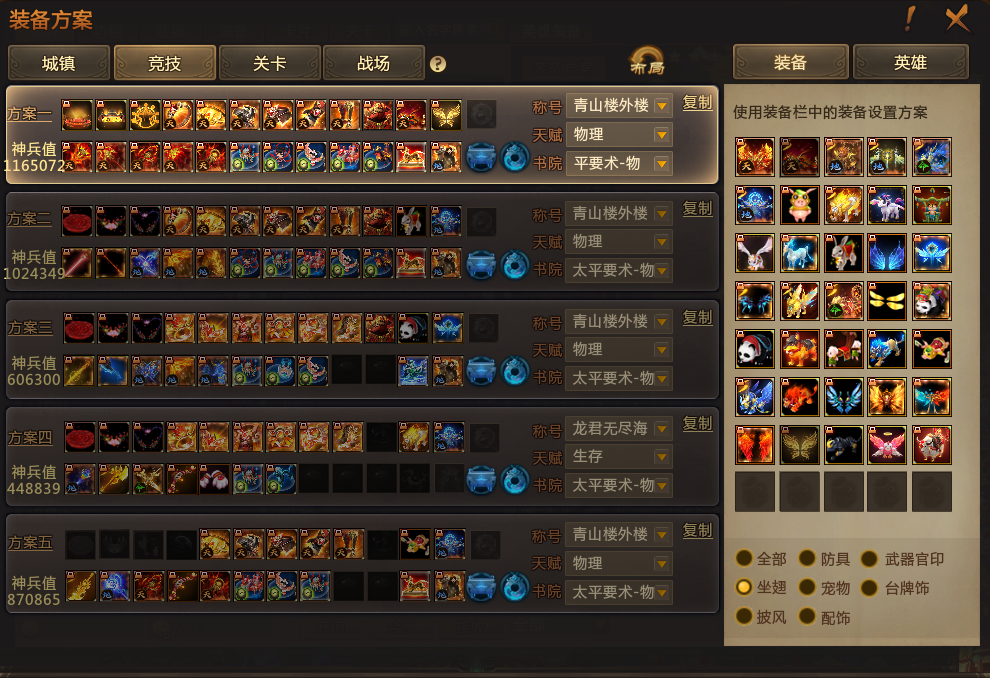Select the panda icon in 方案三 row
Screen dimensions: 990x678
tap(414, 328)
